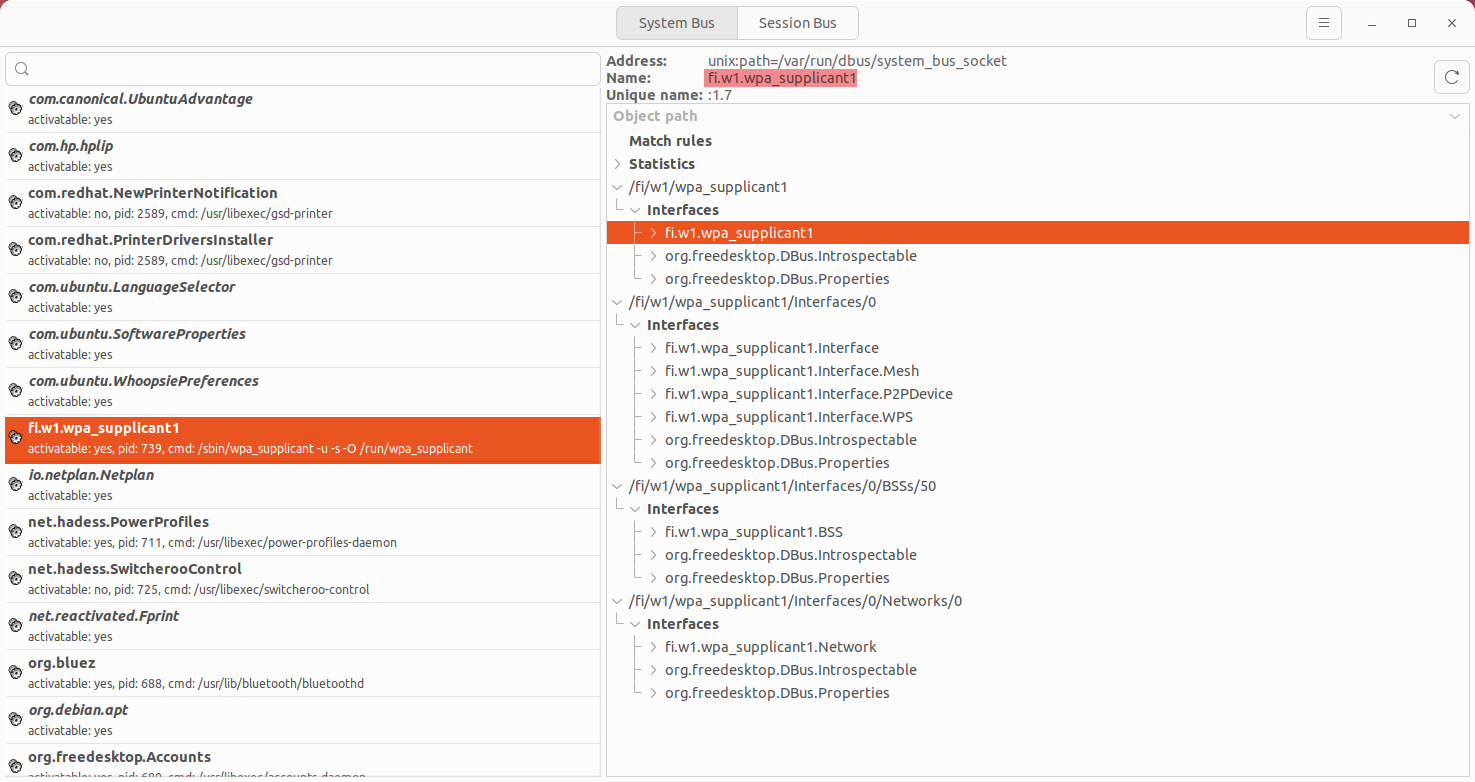Click the gear icon beside org.bluez
Screen dimensions: 1475x782
pos(16,672)
